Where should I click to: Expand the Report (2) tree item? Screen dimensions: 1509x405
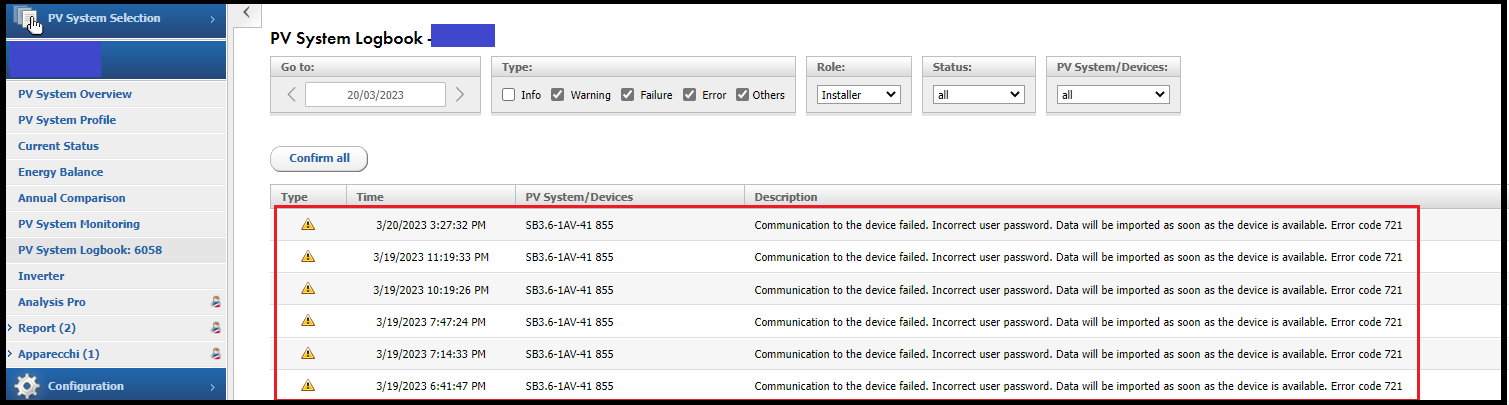pyautogui.click(x=9, y=327)
